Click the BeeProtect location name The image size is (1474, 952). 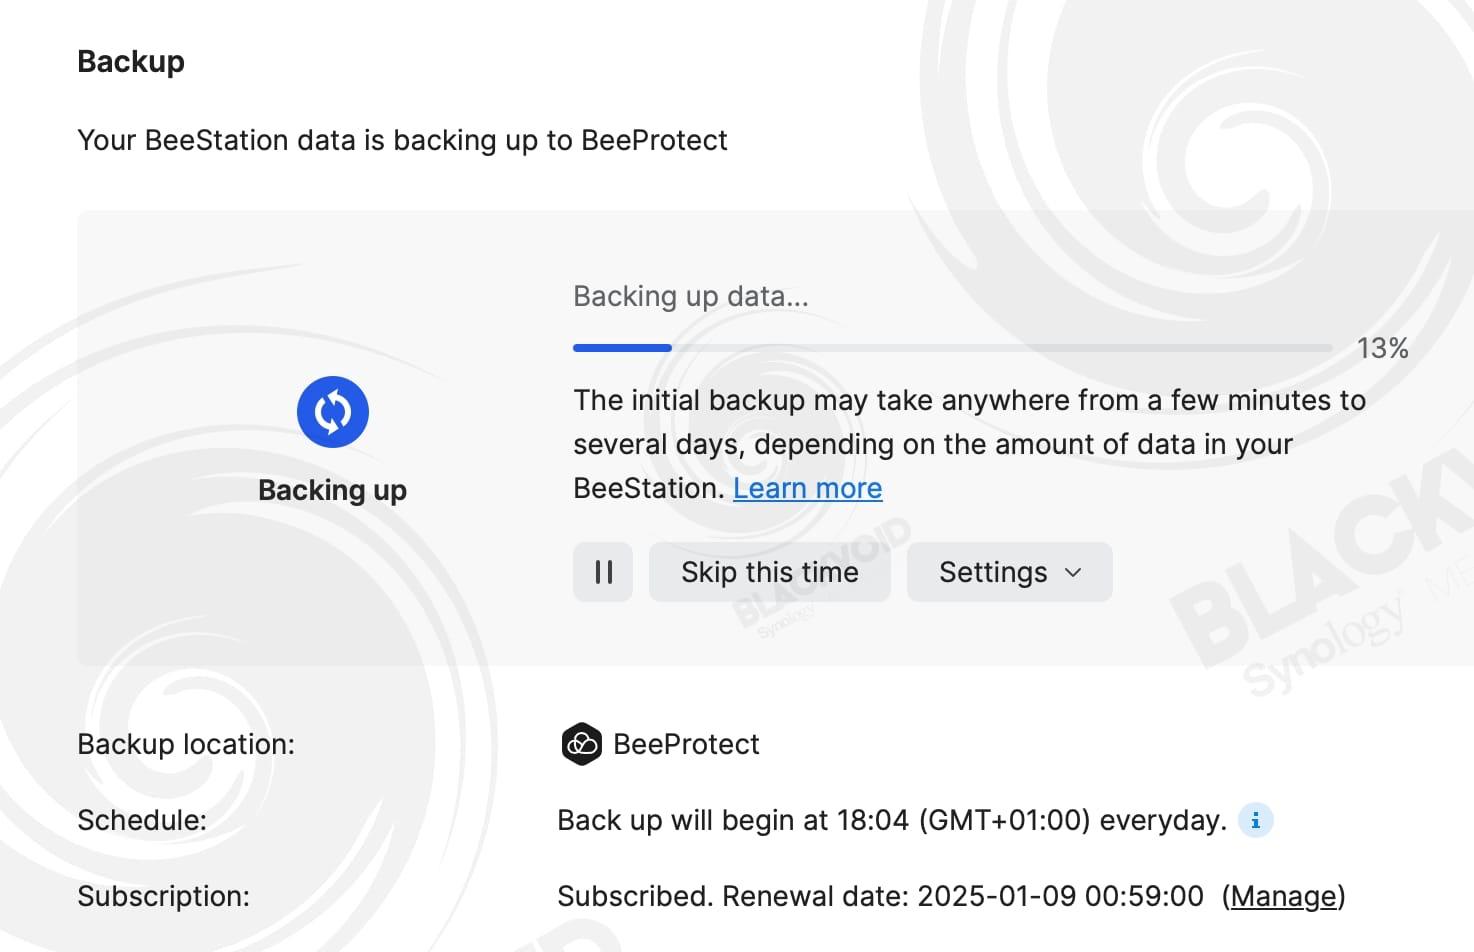686,744
